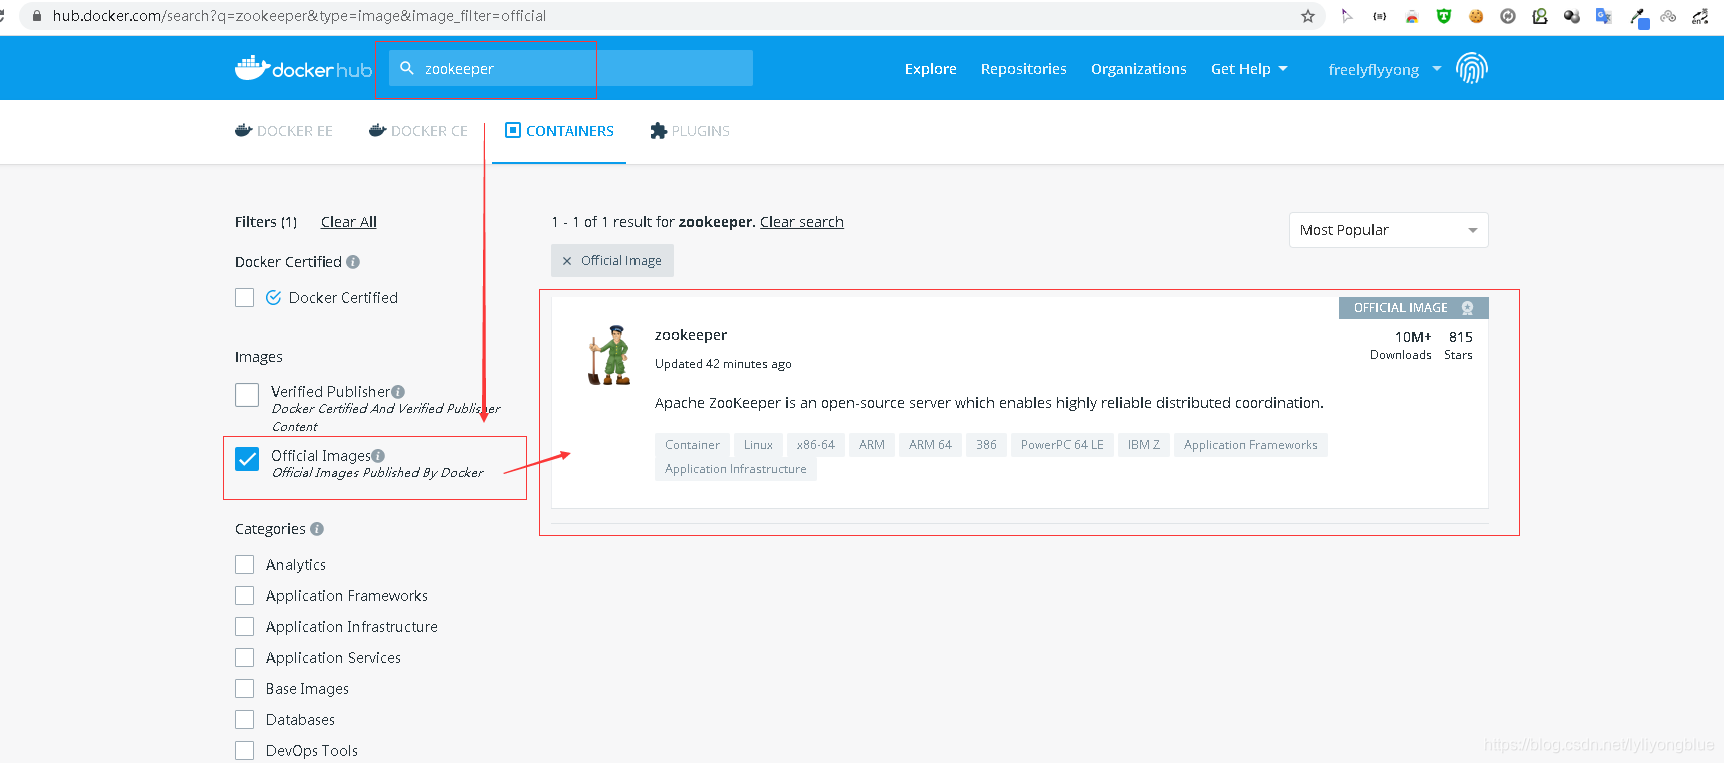This screenshot has width=1724, height=763.
Task: Click the Clear All filters link
Action: 348,222
